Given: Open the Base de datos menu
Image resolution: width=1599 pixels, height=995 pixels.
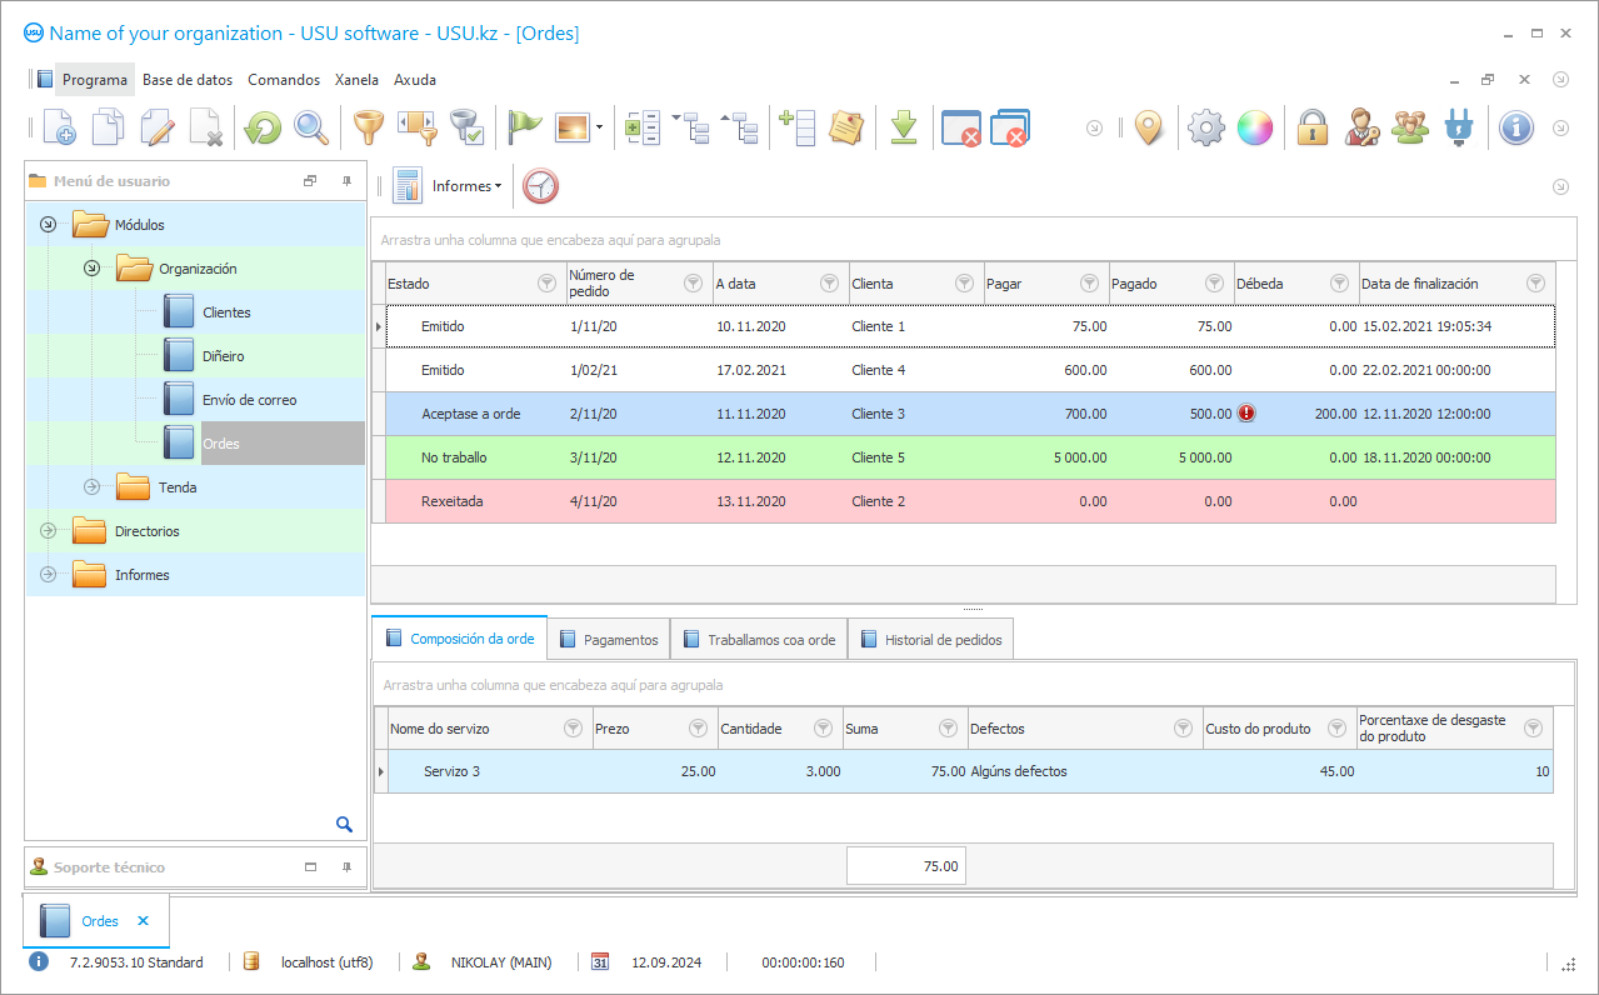Looking at the screenshot, I should coord(187,80).
